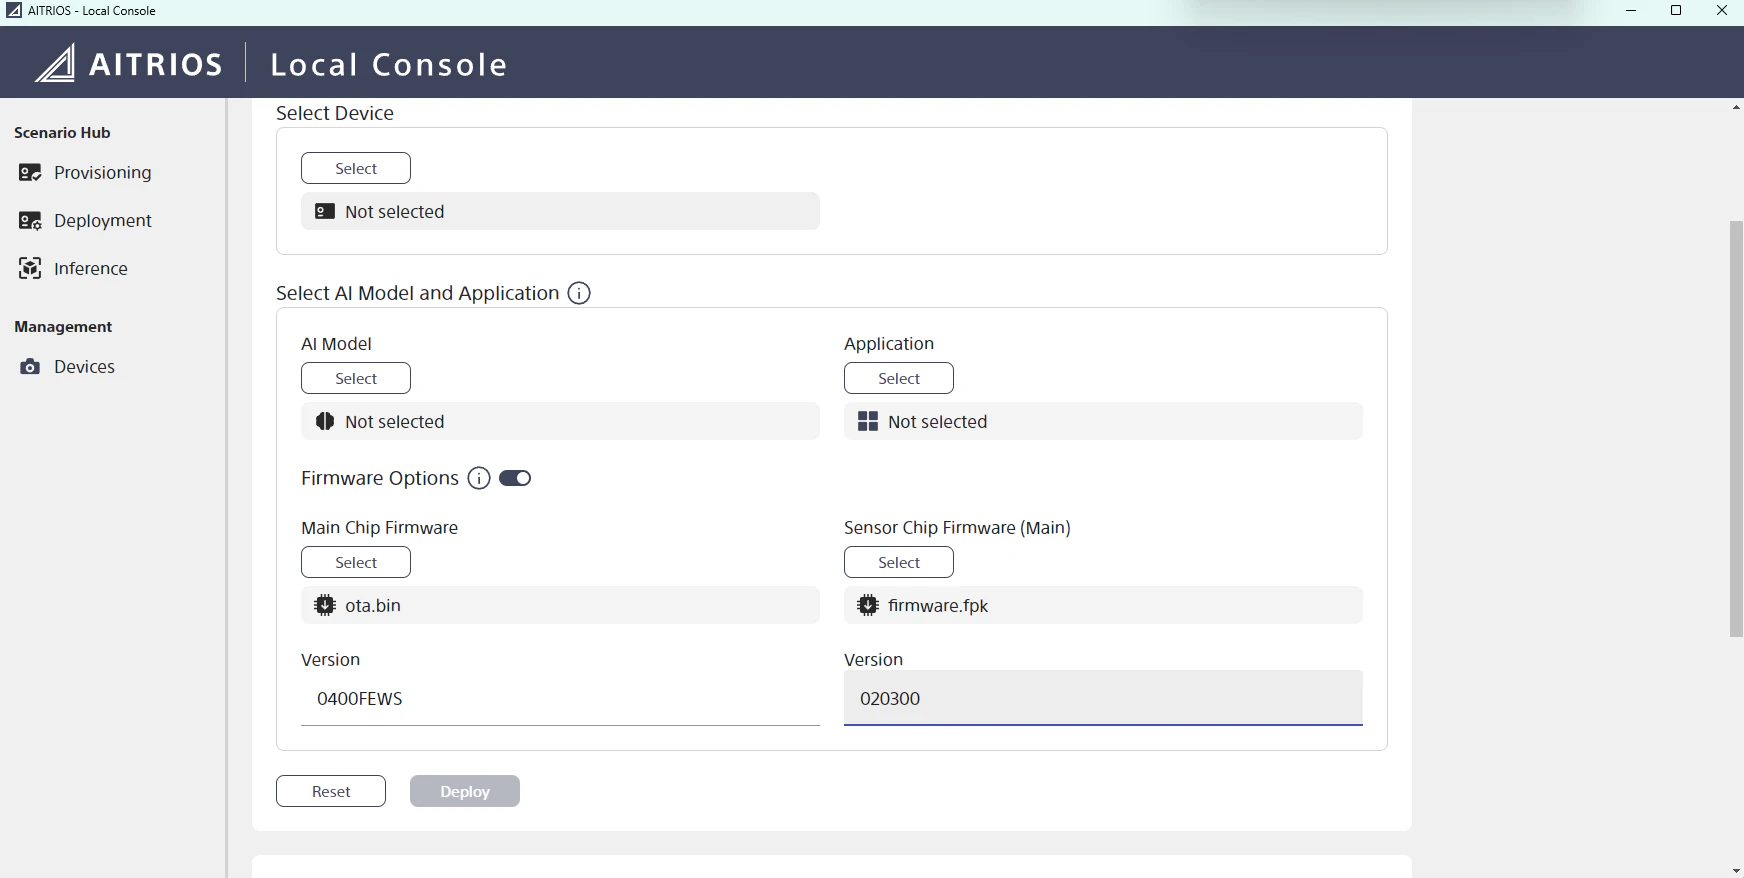
Task: Click the firmware.fpk file name
Action: click(x=938, y=605)
